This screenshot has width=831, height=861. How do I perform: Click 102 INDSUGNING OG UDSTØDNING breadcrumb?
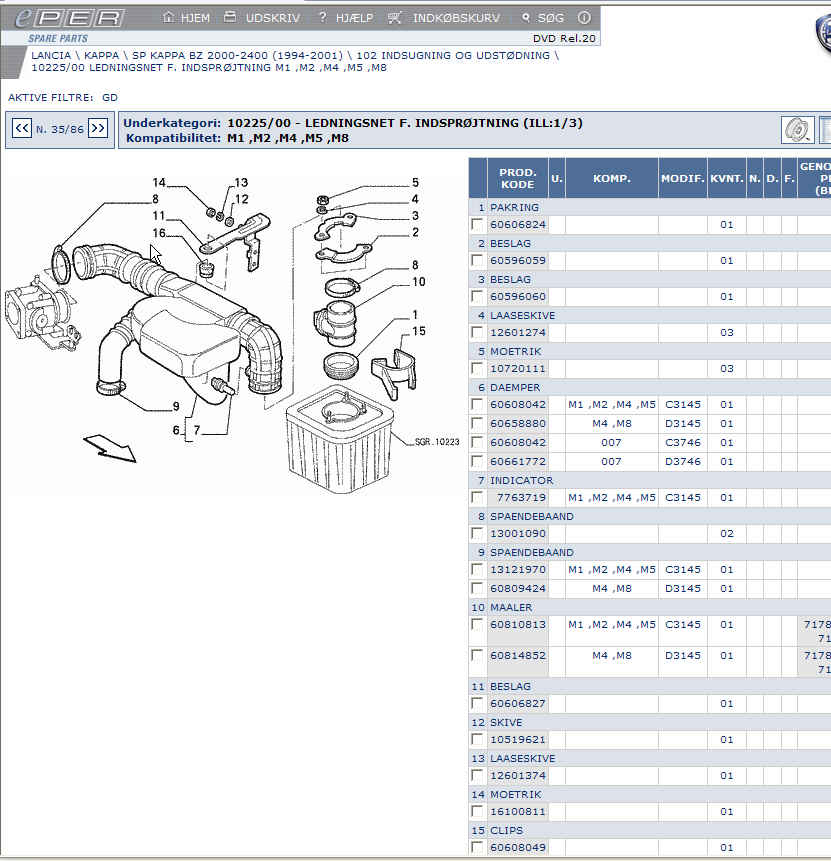point(453,55)
